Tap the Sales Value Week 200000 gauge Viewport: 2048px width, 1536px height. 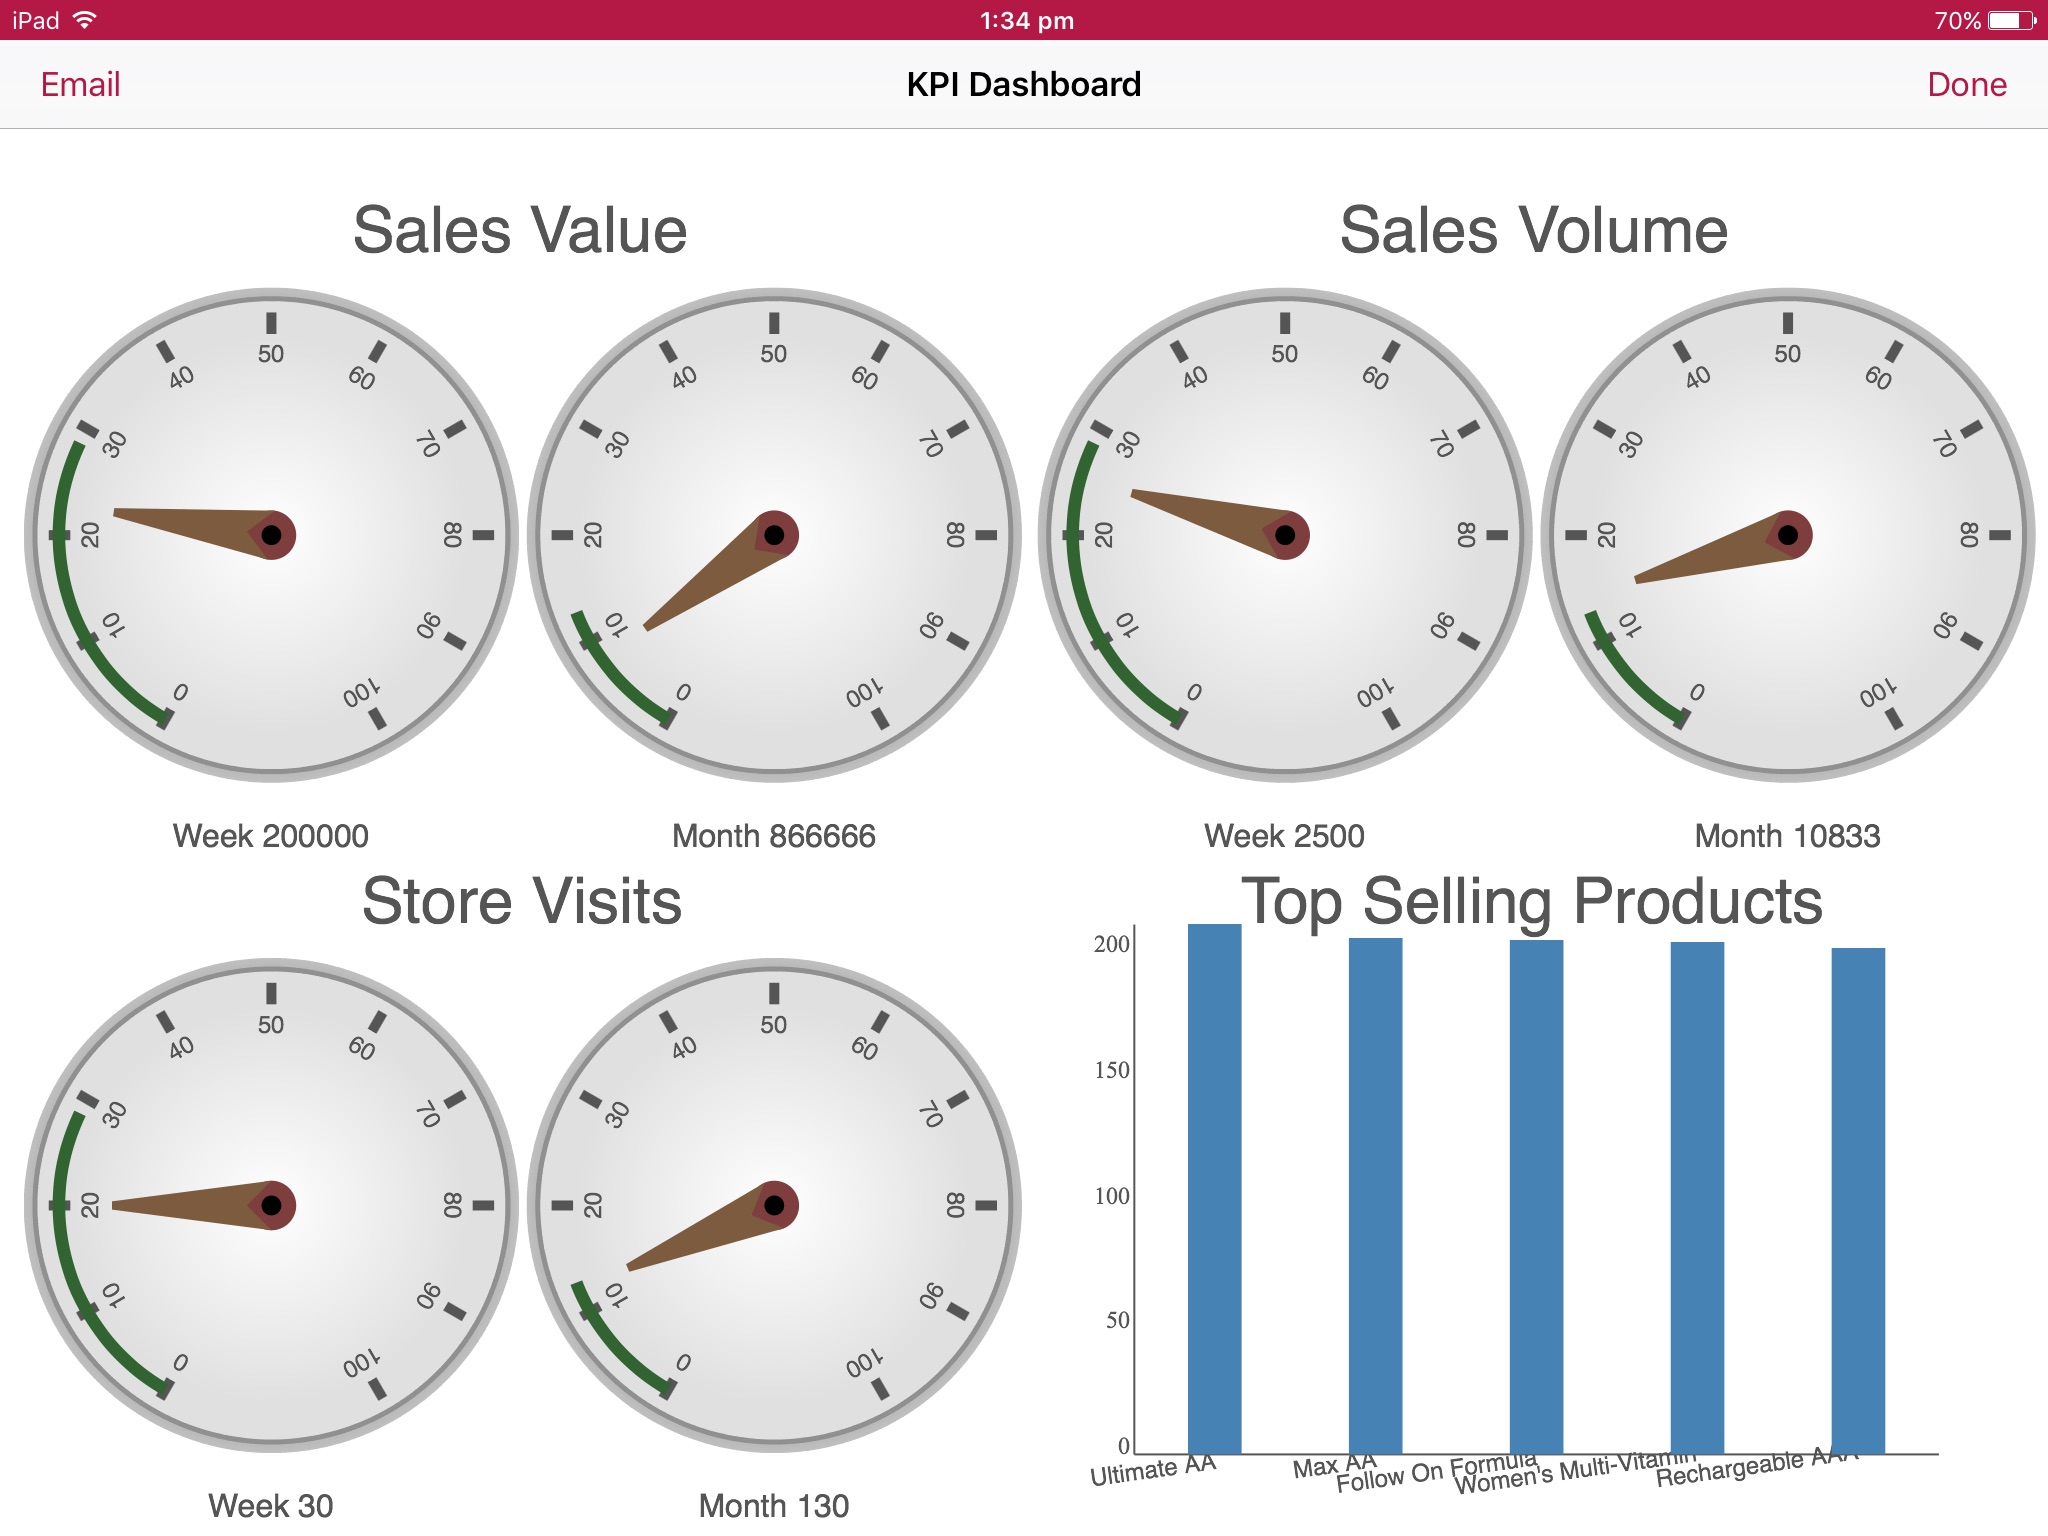[271, 535]
